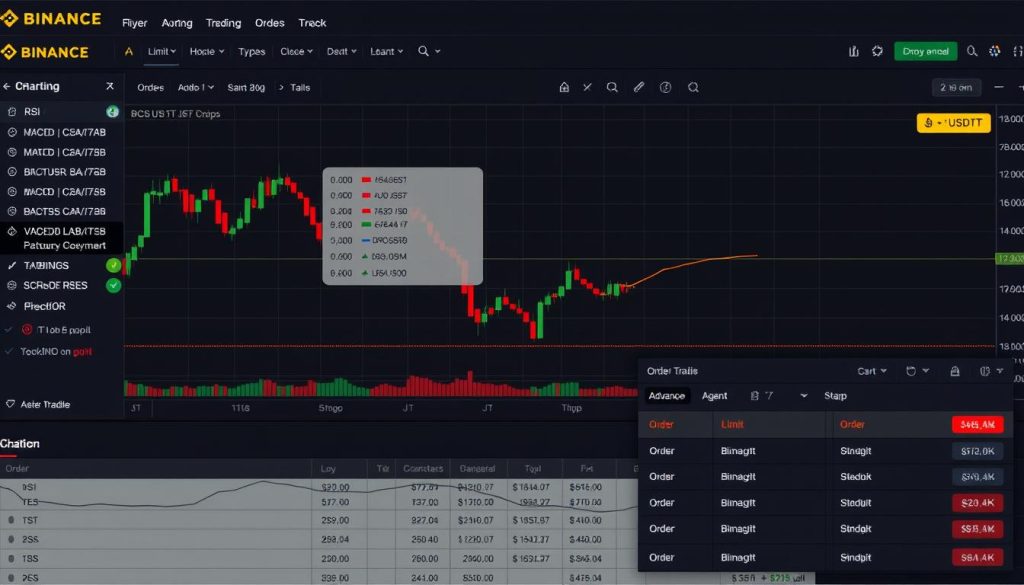
Task: Click the red circle icon beside IT lob 5 popil
Action: pyautogui.click(x=27, y=330)
